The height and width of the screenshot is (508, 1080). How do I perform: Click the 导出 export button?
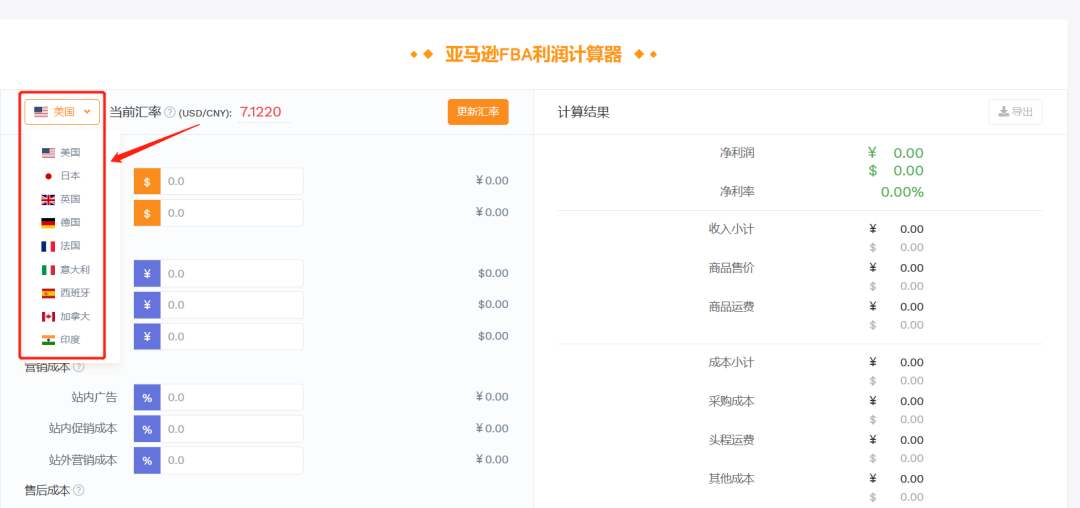[1015, 112]
